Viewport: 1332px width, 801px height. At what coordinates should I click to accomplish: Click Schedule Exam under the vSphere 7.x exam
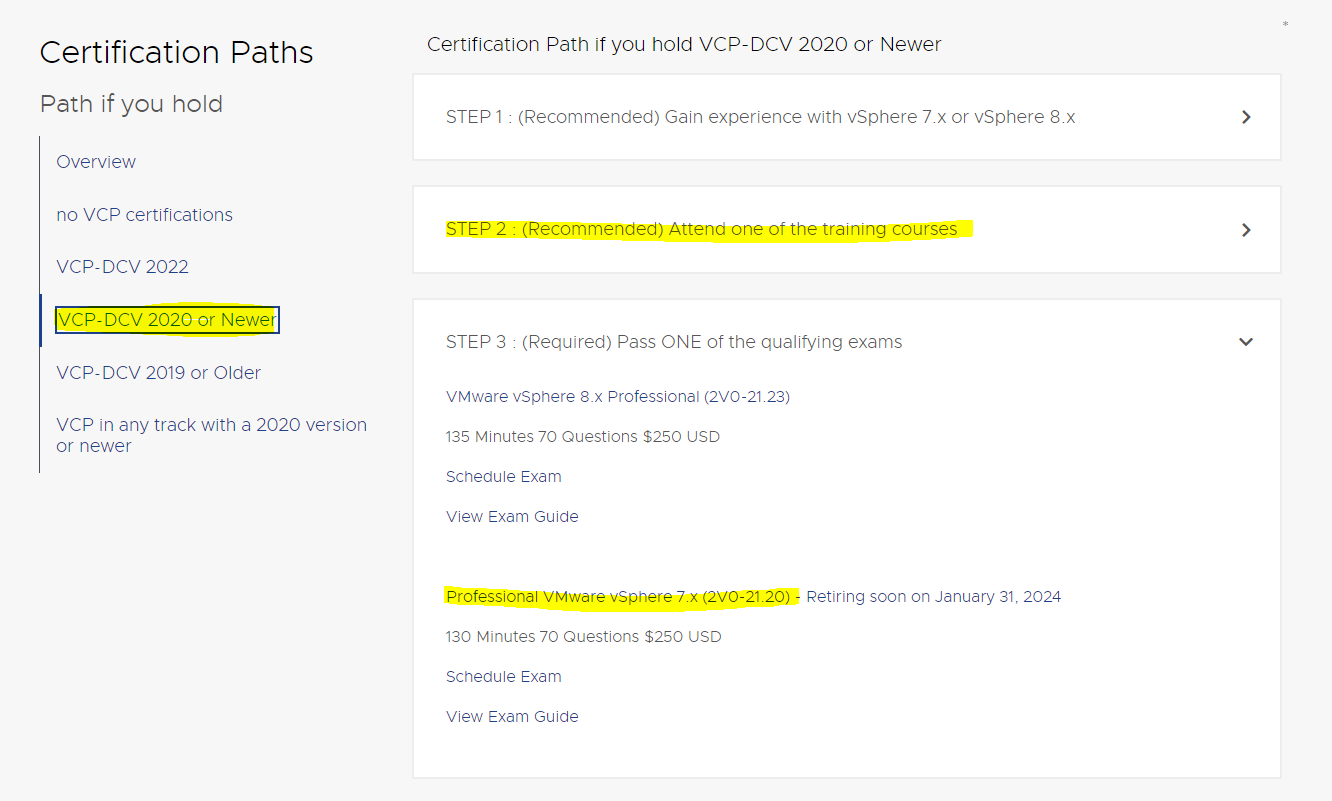coord(504,677)
